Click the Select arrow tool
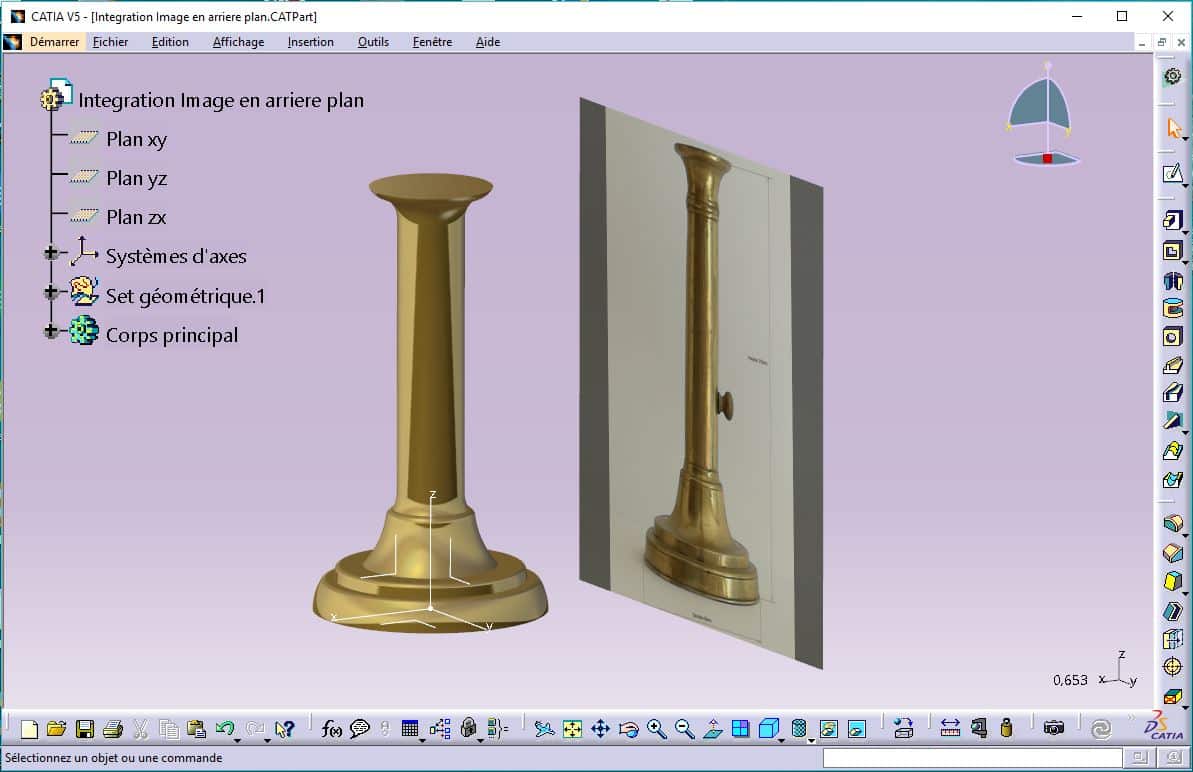Viewport: 1193px width, 772px height. (1174, 129)
